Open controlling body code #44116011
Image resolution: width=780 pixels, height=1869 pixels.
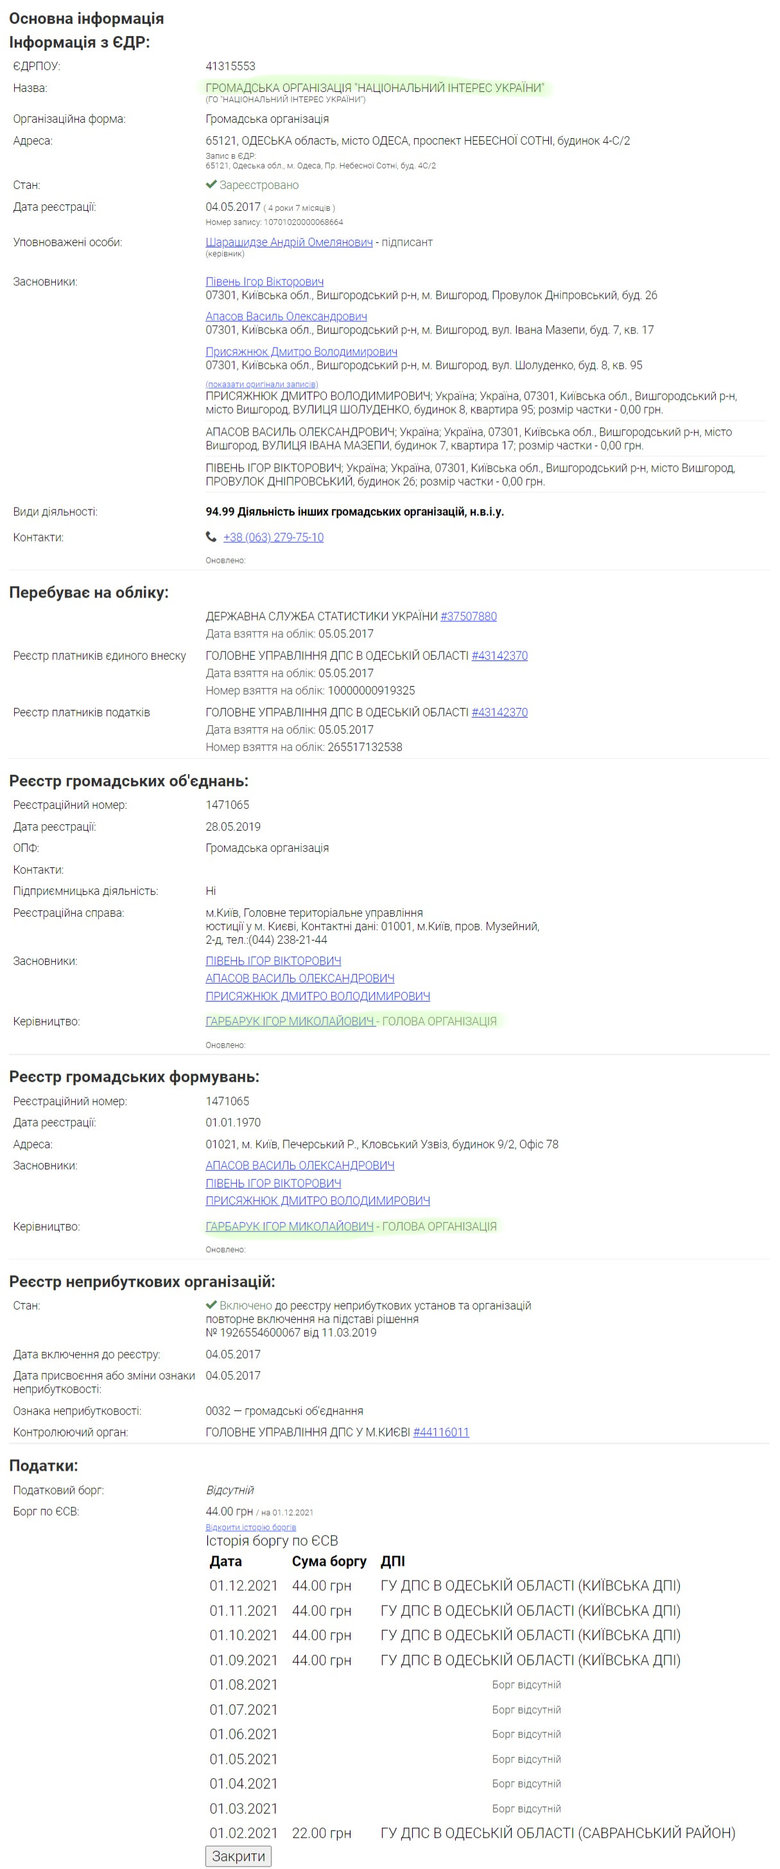point(441,1432)
